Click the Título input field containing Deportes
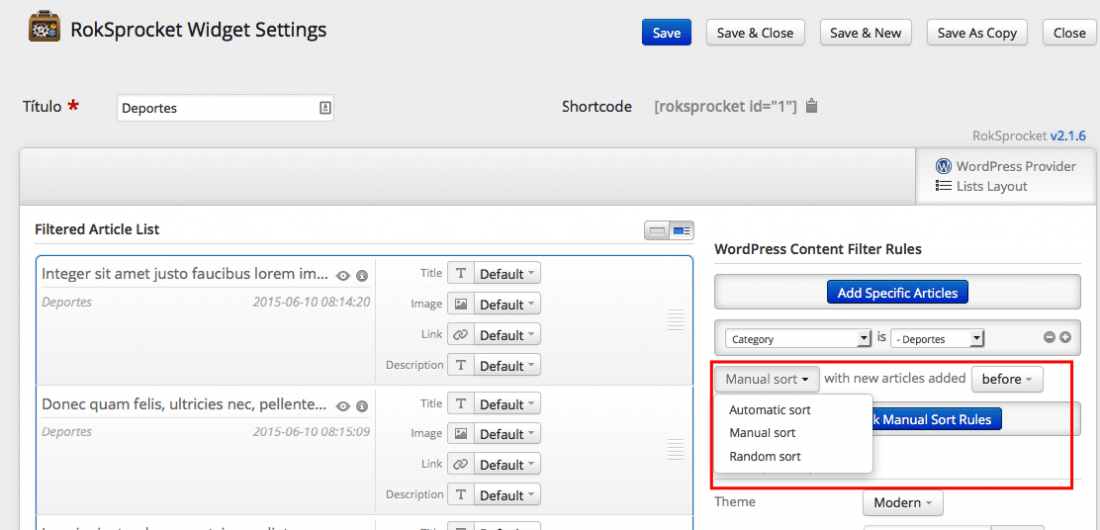This screenshot has height=530, width=1100. pyautogui.click(x=225, y=108)
